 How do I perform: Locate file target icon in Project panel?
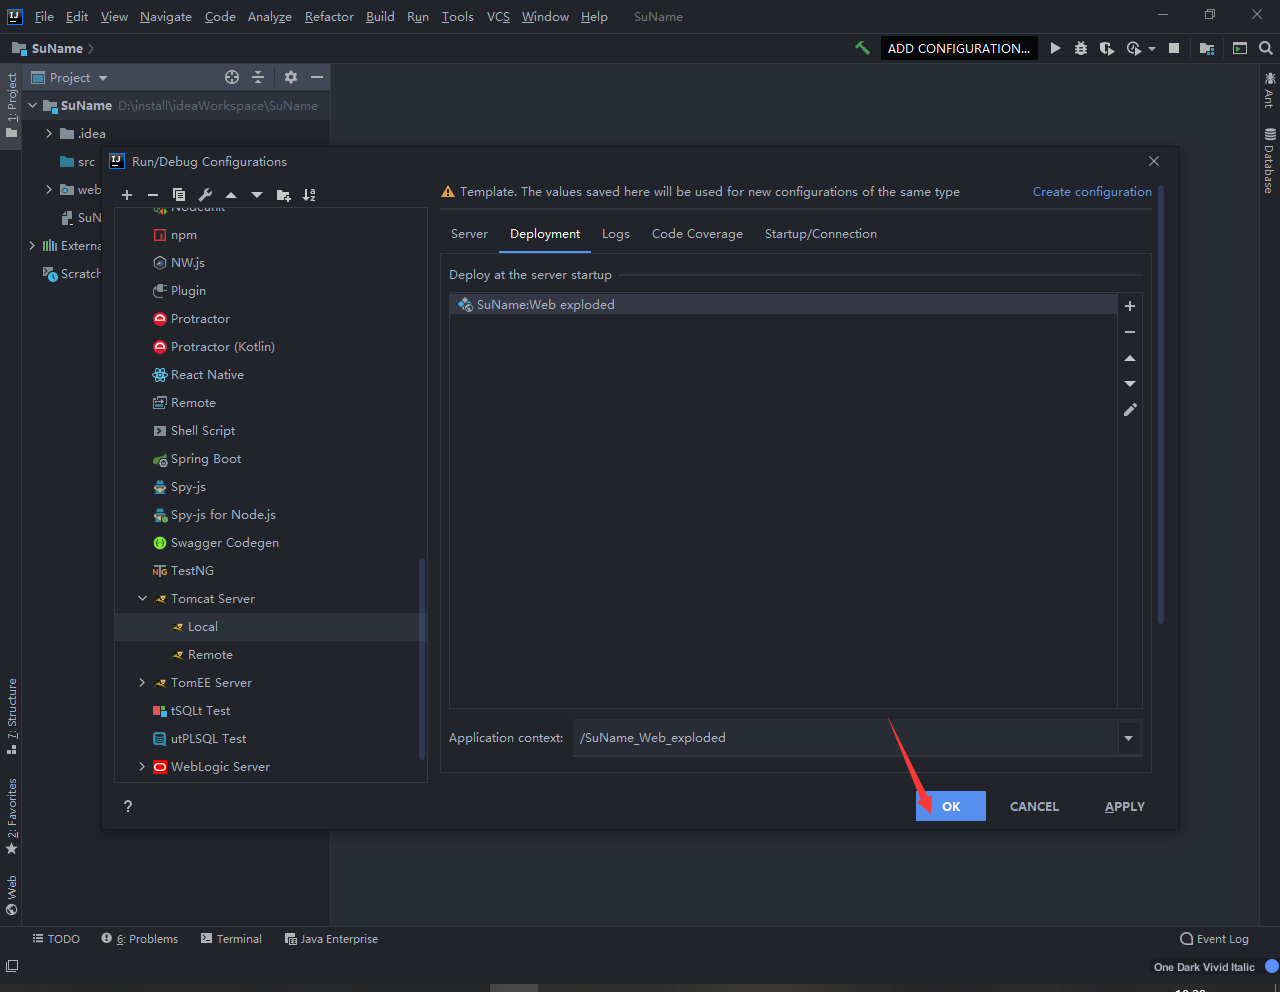pos(232,77)
